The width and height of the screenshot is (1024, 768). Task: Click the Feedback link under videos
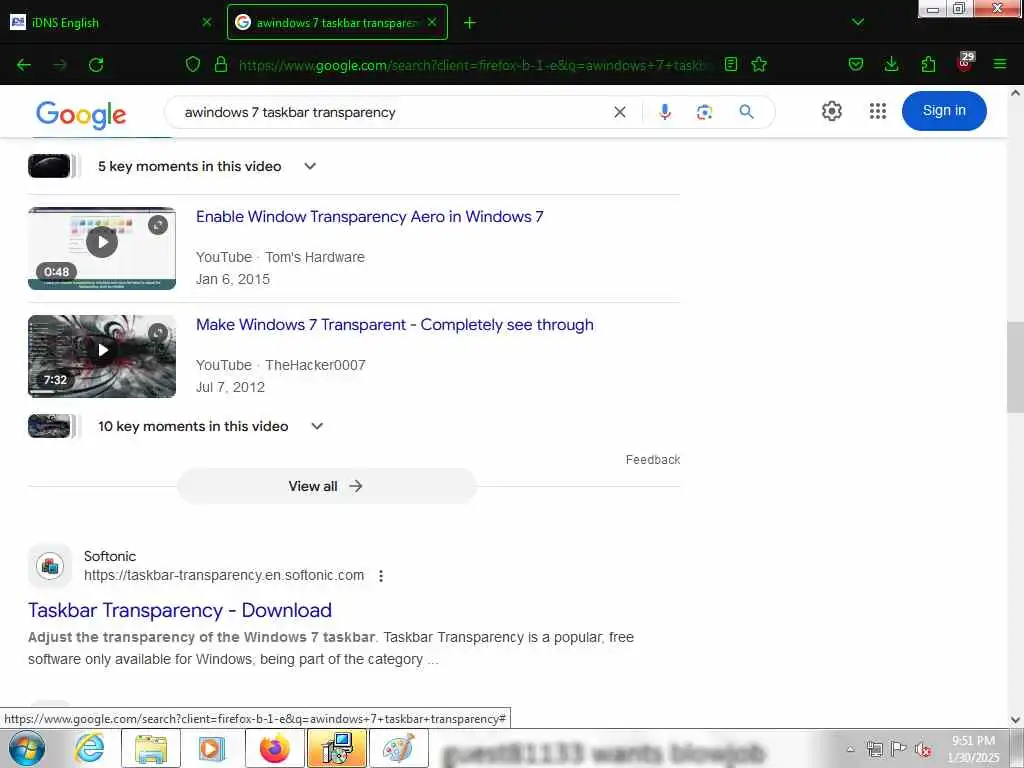coord(652,460)
